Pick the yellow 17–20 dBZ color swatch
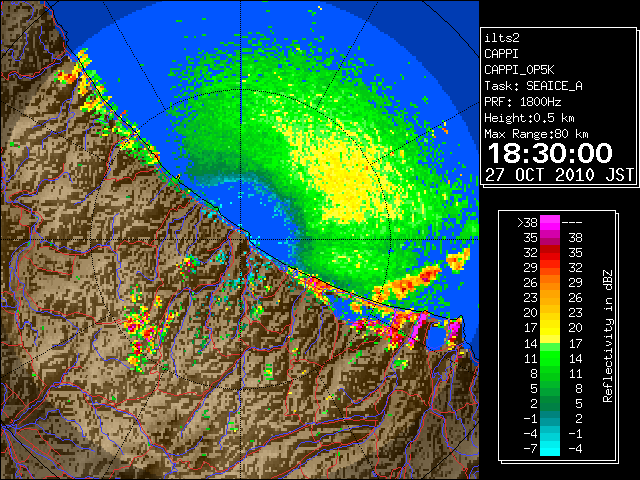Image resolution: width=640 pixels, height=480 pixels. tap(550, 328)
